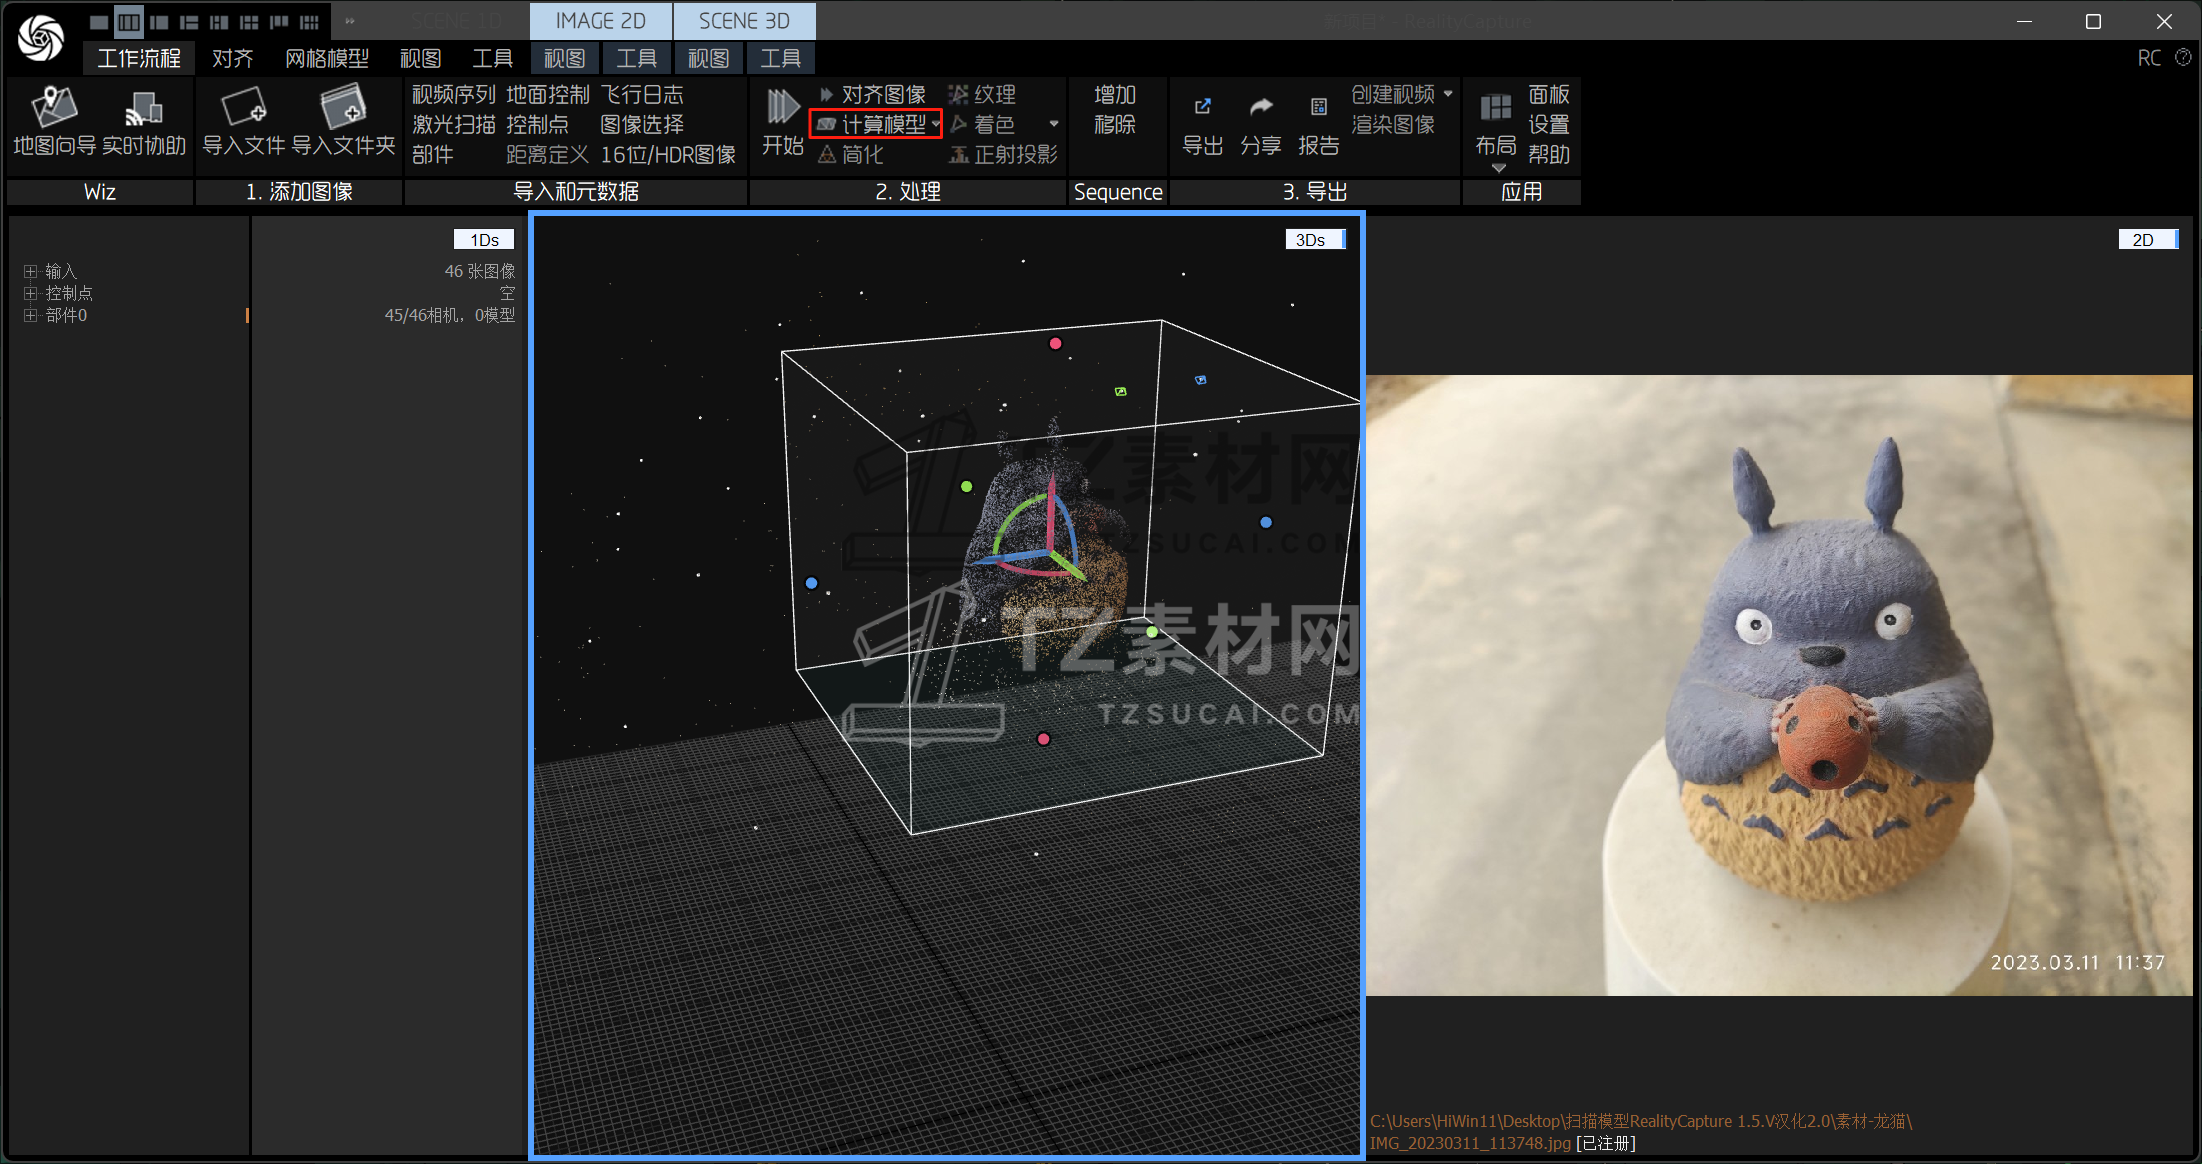2202x1164 pixels.
Task: Open the RealityCapture logo application menu
Action: 41,38
